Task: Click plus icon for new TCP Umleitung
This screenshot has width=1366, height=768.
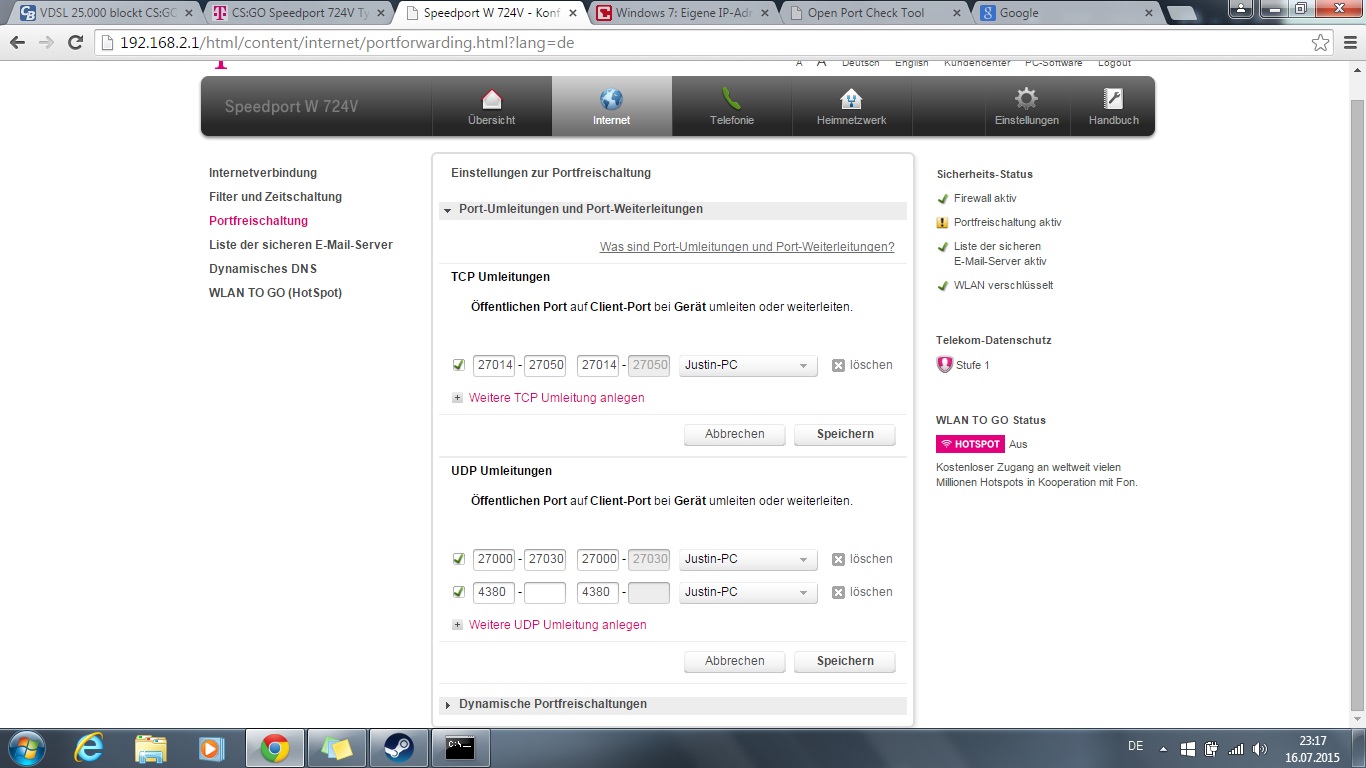Action: [x=458, y=398]
